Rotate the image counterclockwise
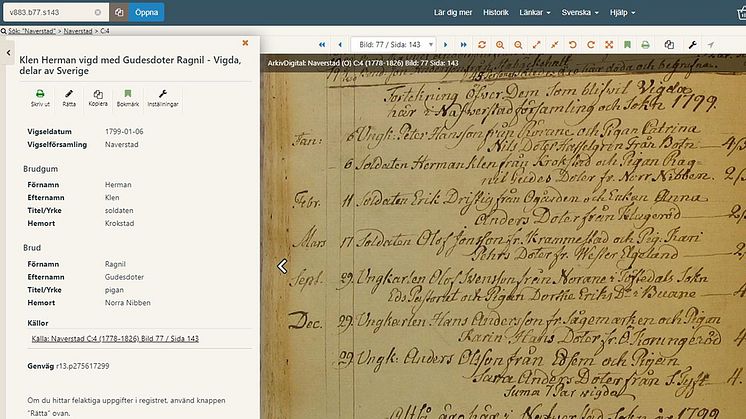The width and height of the screenshot is (746, 419). 572,45
